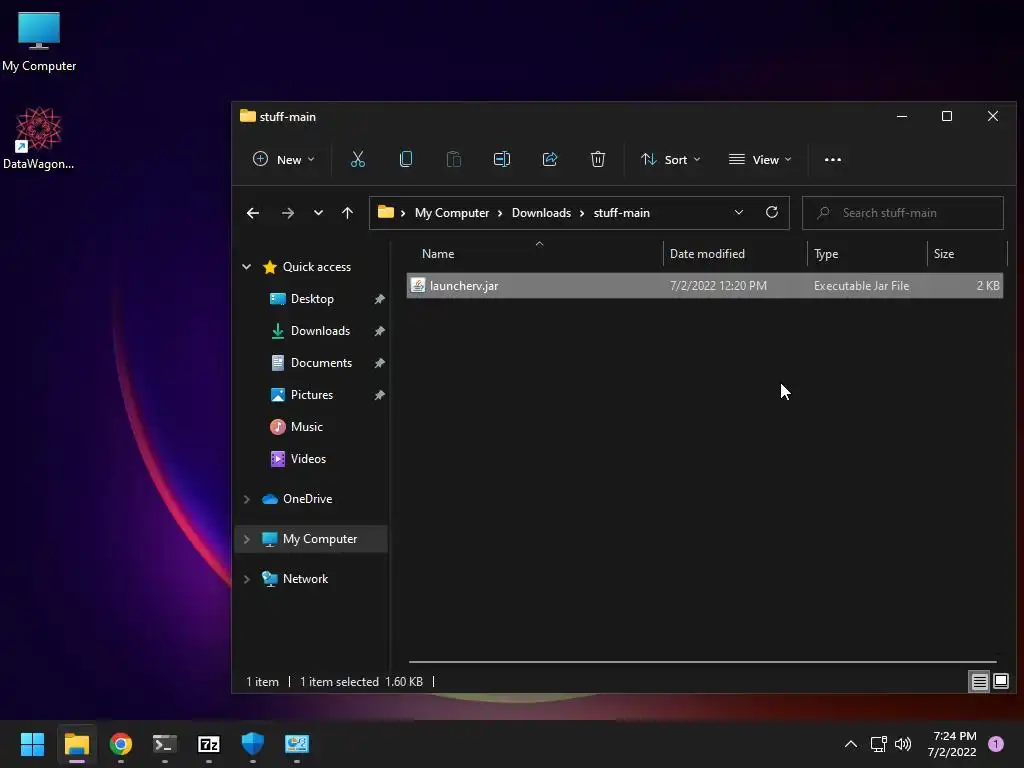The image size is (1024, 768).
Task: Click the address bar folder icon
Action: (x=386, y=212)
